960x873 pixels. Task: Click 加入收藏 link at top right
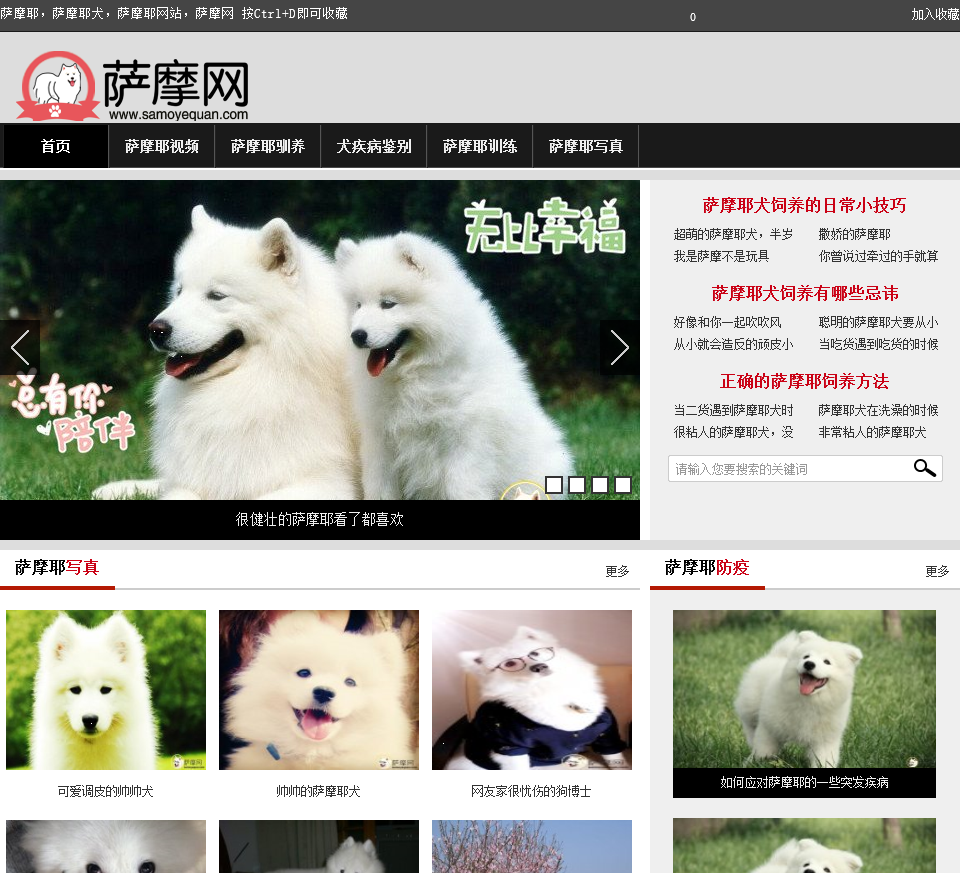(935, 15)
